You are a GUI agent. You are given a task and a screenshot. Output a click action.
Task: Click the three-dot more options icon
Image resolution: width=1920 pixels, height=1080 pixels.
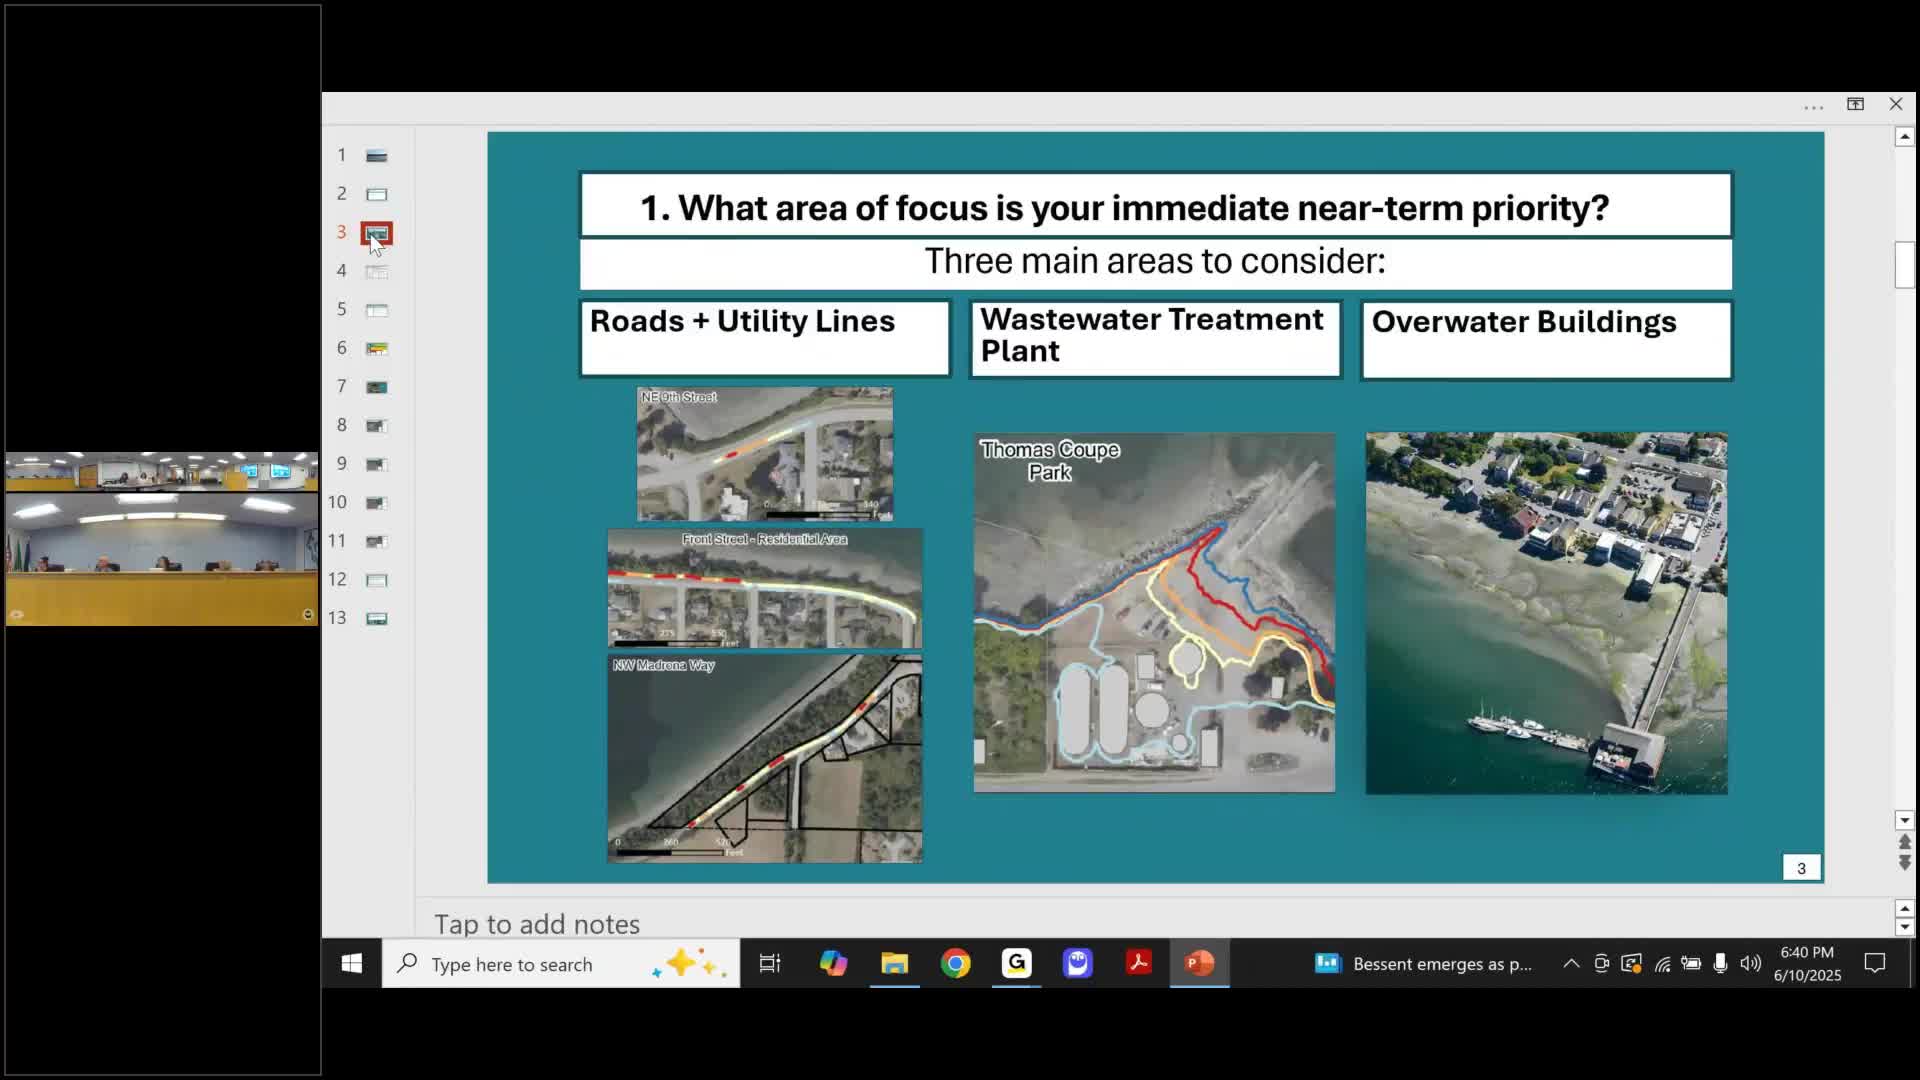click(1813, 106)
